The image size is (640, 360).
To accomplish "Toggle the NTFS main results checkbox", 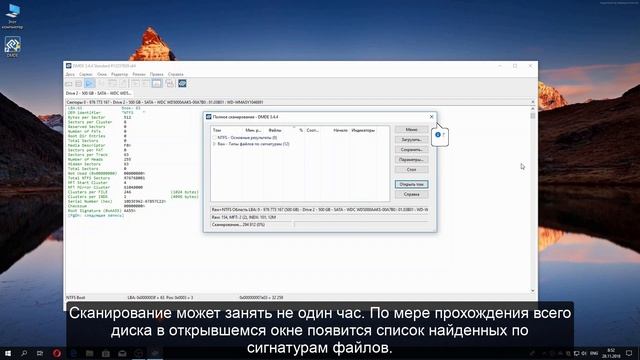I will point(214,138).
